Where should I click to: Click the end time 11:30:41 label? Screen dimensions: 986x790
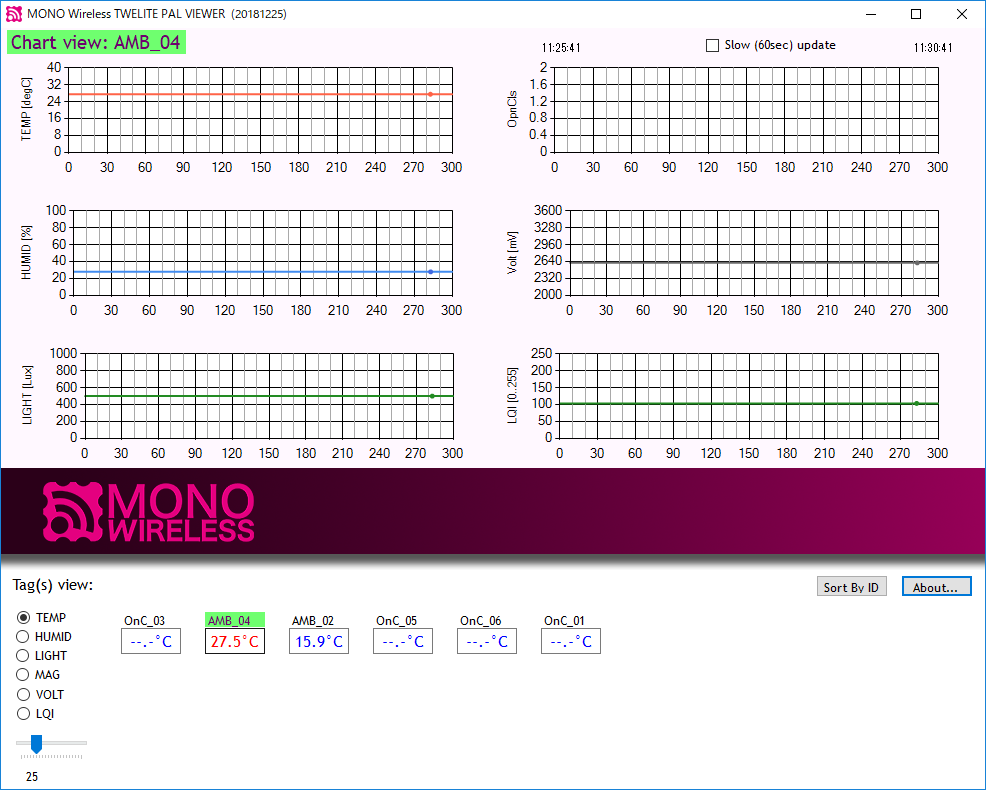pyautogui.click(x=933, y=48)
